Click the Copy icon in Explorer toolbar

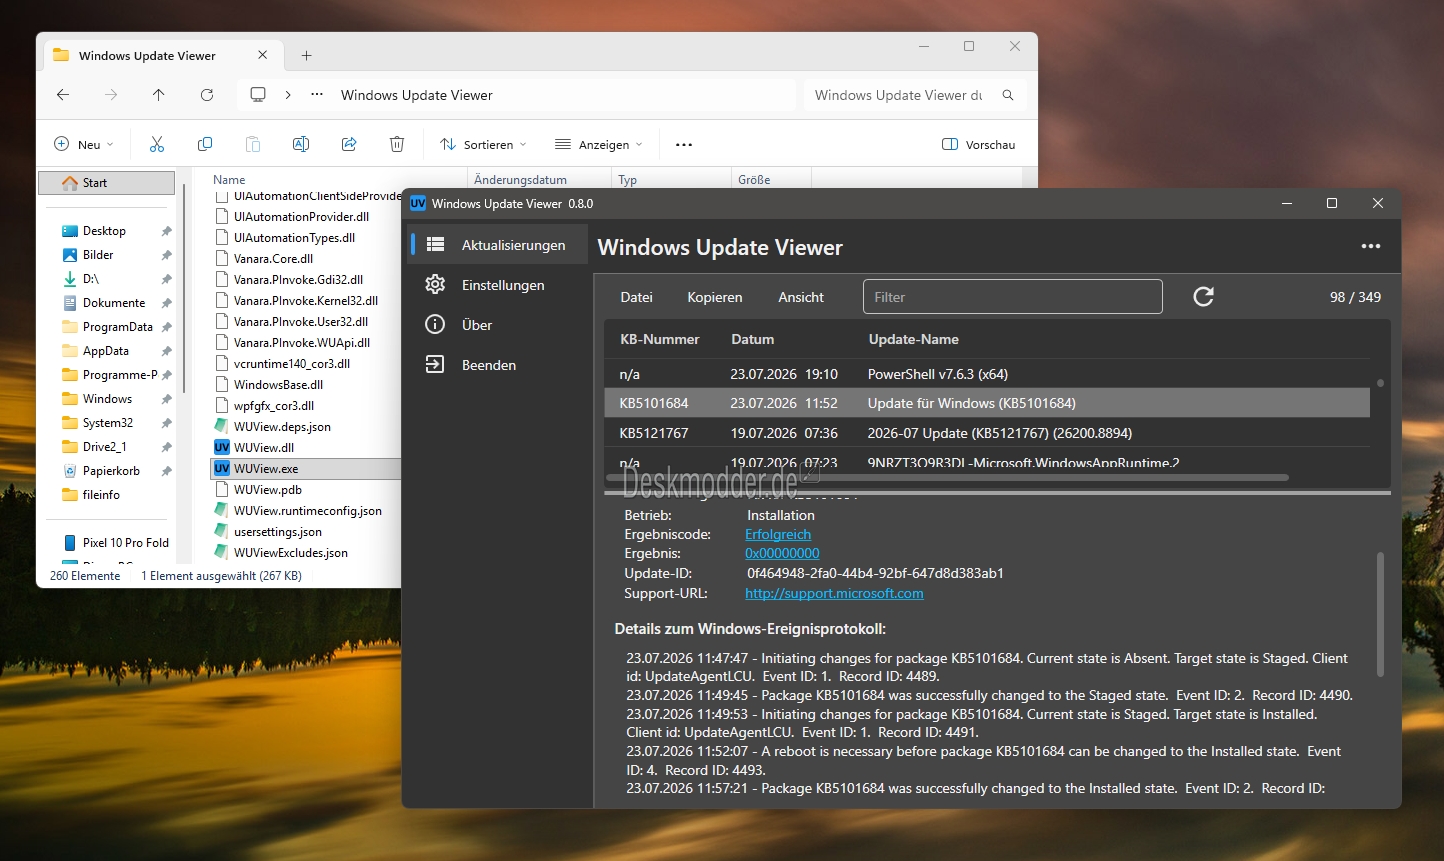click(x=205, y=144)
